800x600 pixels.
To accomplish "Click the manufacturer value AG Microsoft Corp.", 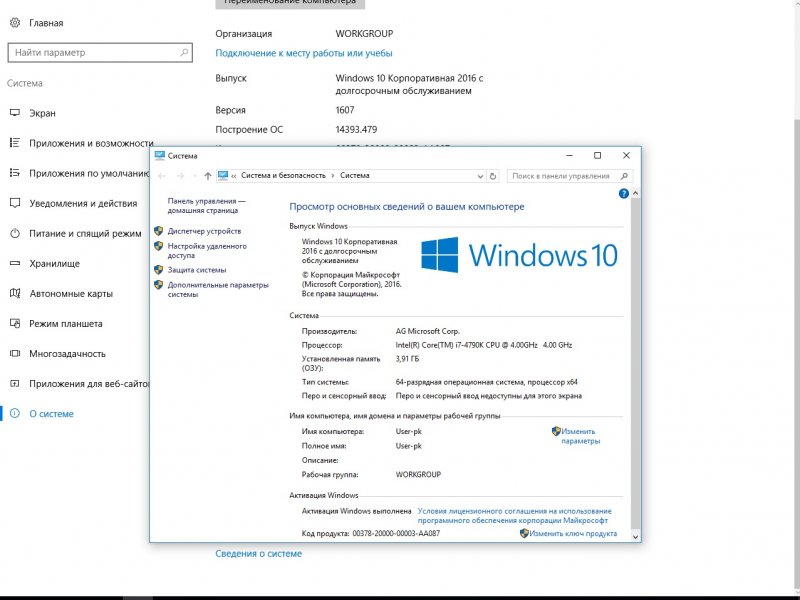I will tap(428, 331).
